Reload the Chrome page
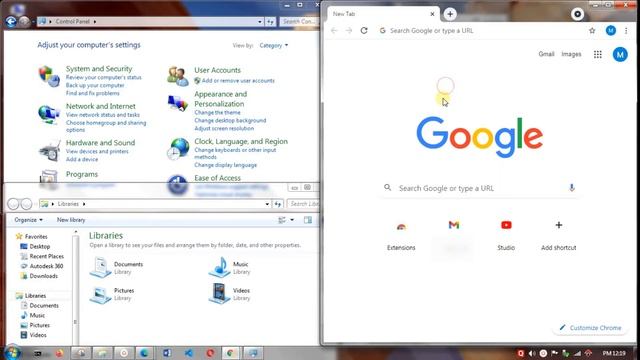This screenshot has height=360, width=640. pos(364,31)
